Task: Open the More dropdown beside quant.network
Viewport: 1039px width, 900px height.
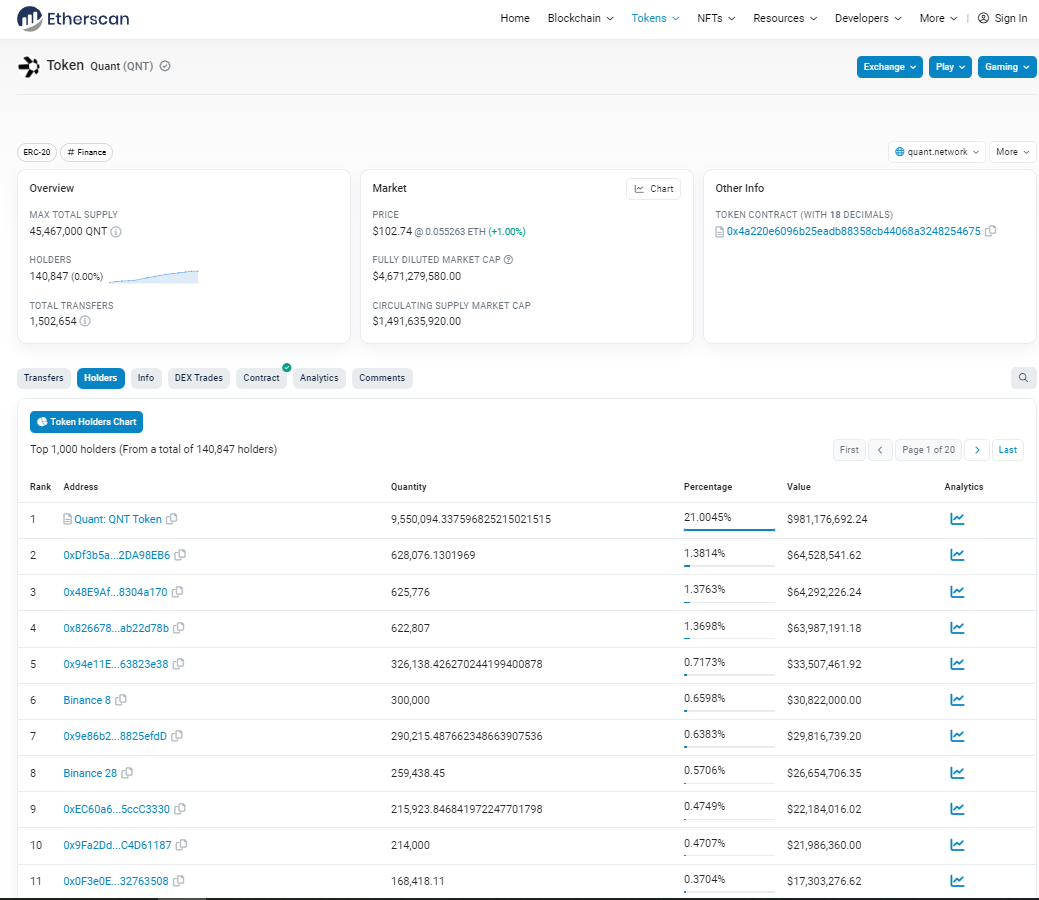Action: point(1012,152)
